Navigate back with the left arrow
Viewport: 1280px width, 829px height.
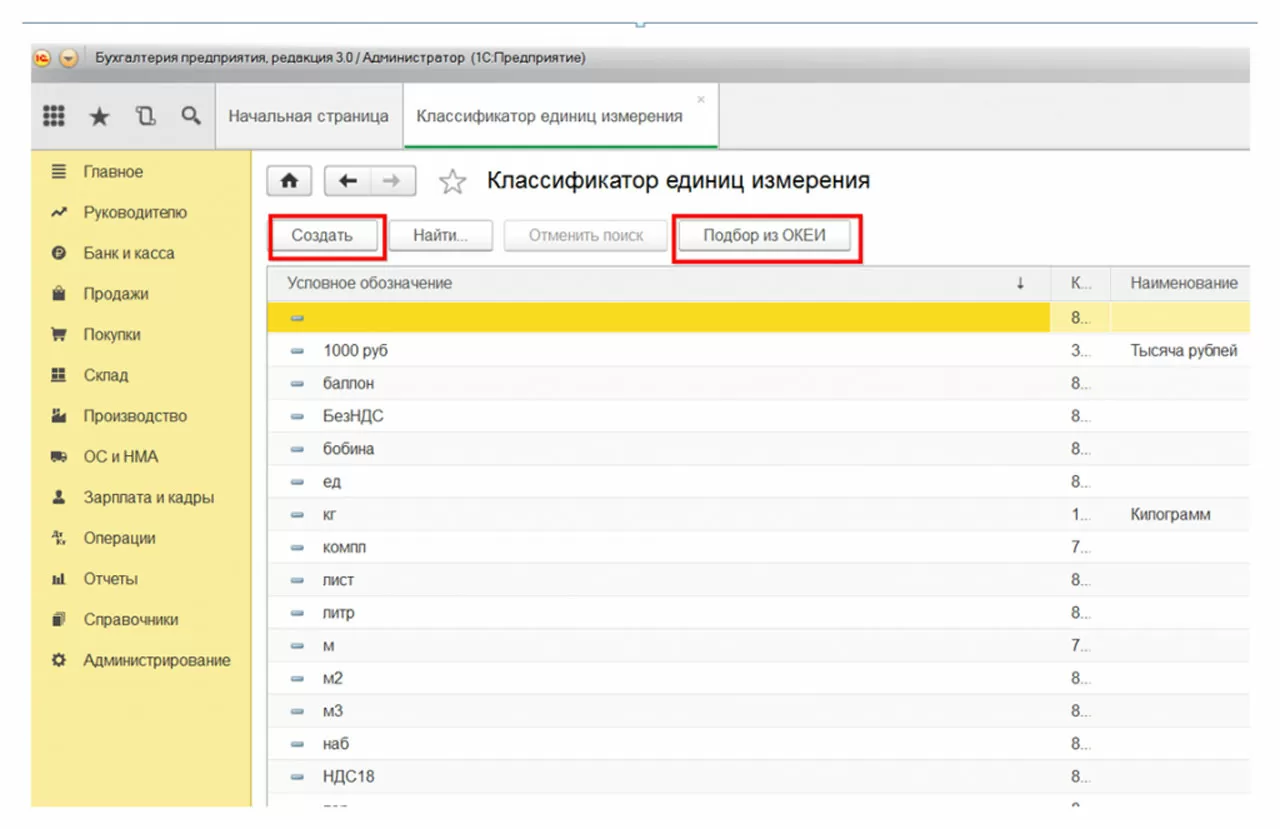pyautogui.click(x=348, y=181)
